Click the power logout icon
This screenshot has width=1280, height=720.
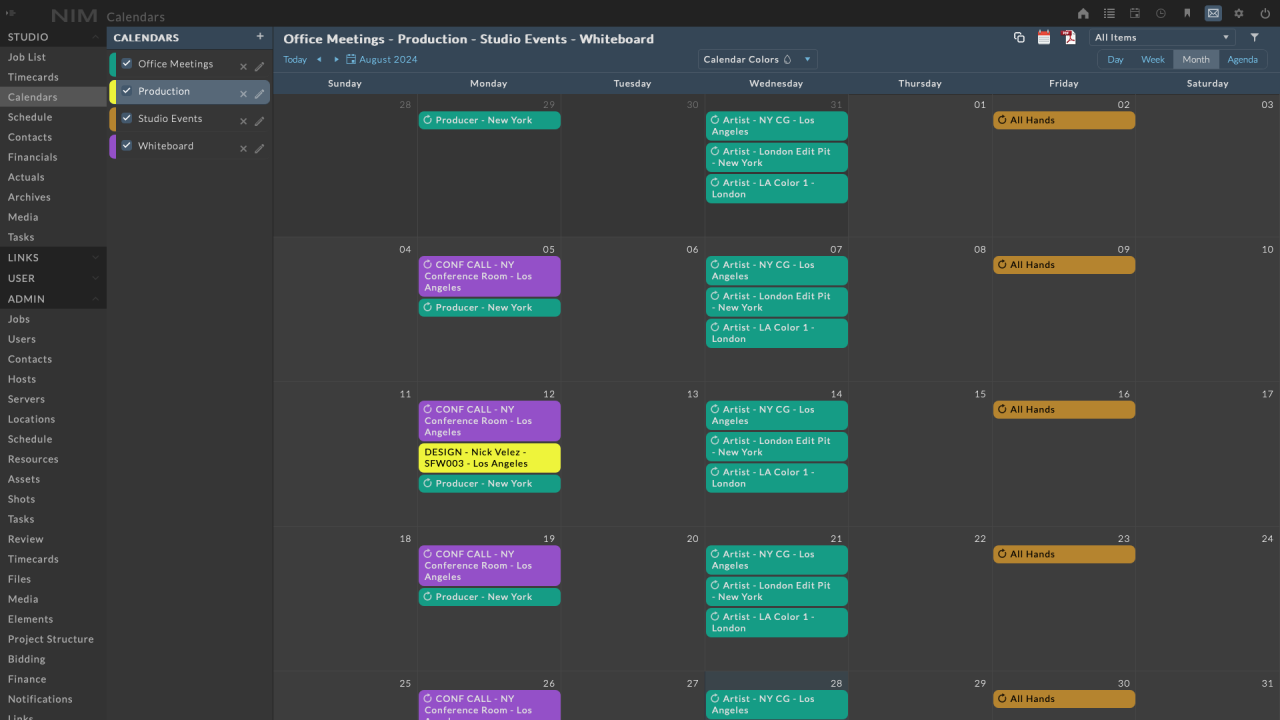1265,13
